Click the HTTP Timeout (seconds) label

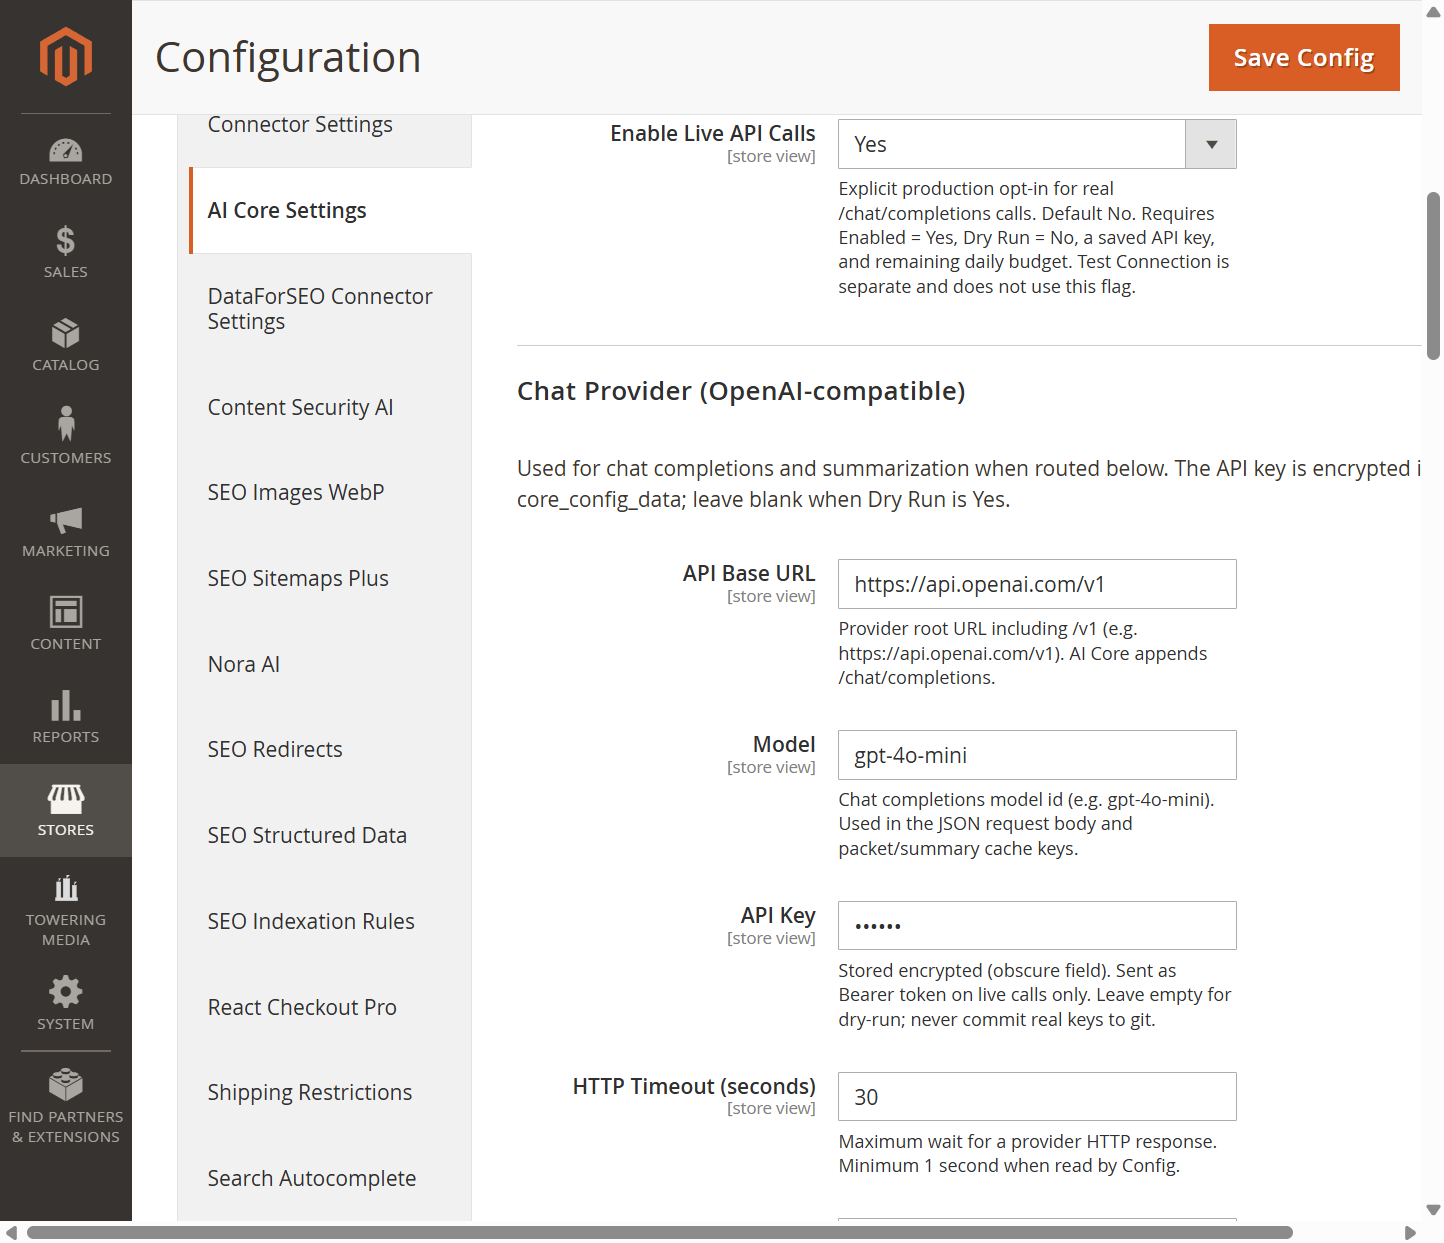click(x=694, y=1087)
